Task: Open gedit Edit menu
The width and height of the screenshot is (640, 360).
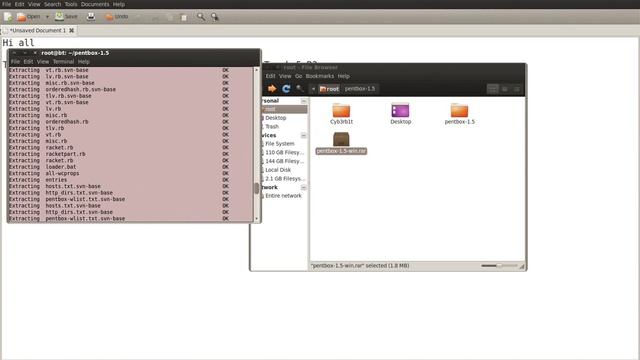Action: [x=20, y=4]
